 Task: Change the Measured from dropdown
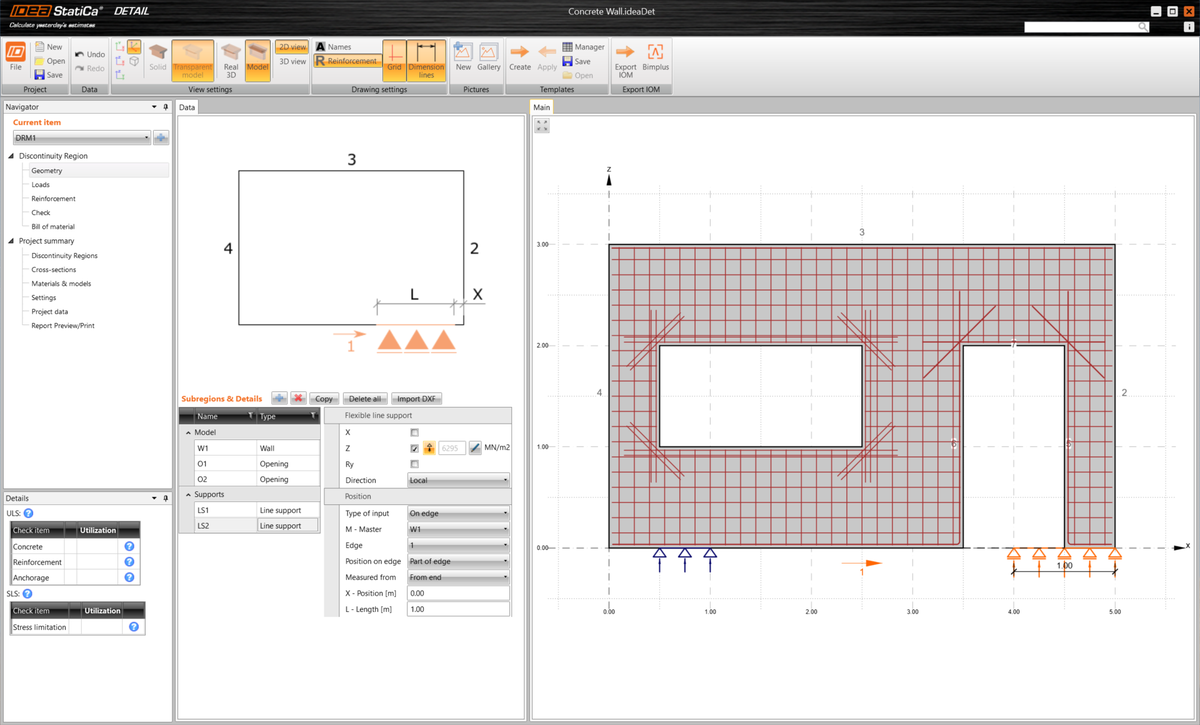pos(458,576)
